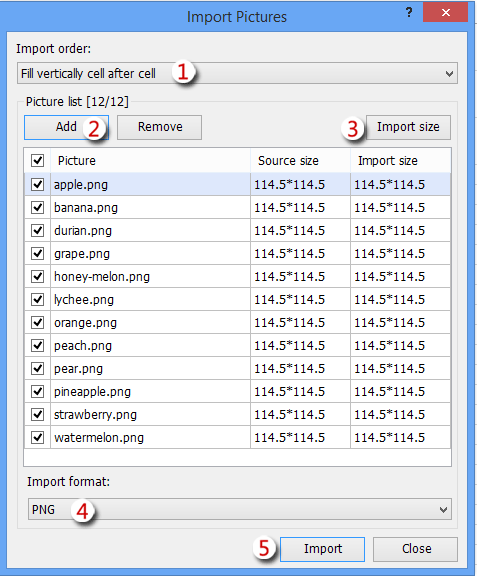Select the apple.png file name
This screenshot has height=576, width=477.
tap(81, 185)
